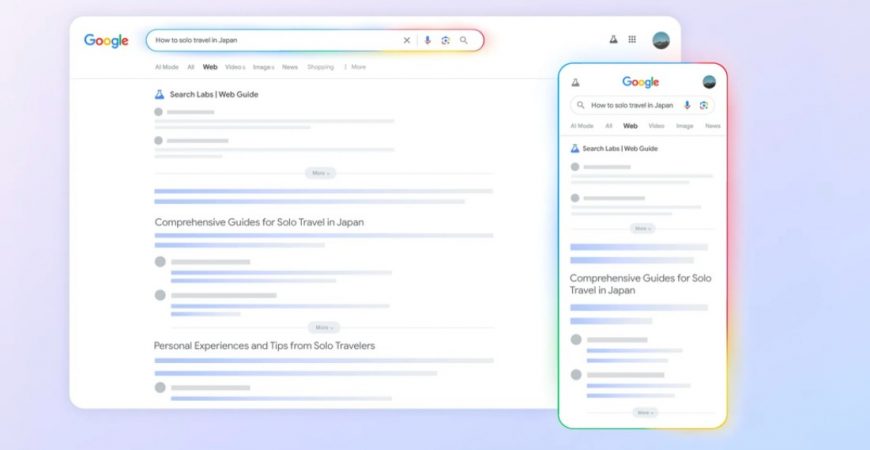
Task: Expand the More tabs menu on desktop
Action: pyautogui.click(x=355, y=67)
